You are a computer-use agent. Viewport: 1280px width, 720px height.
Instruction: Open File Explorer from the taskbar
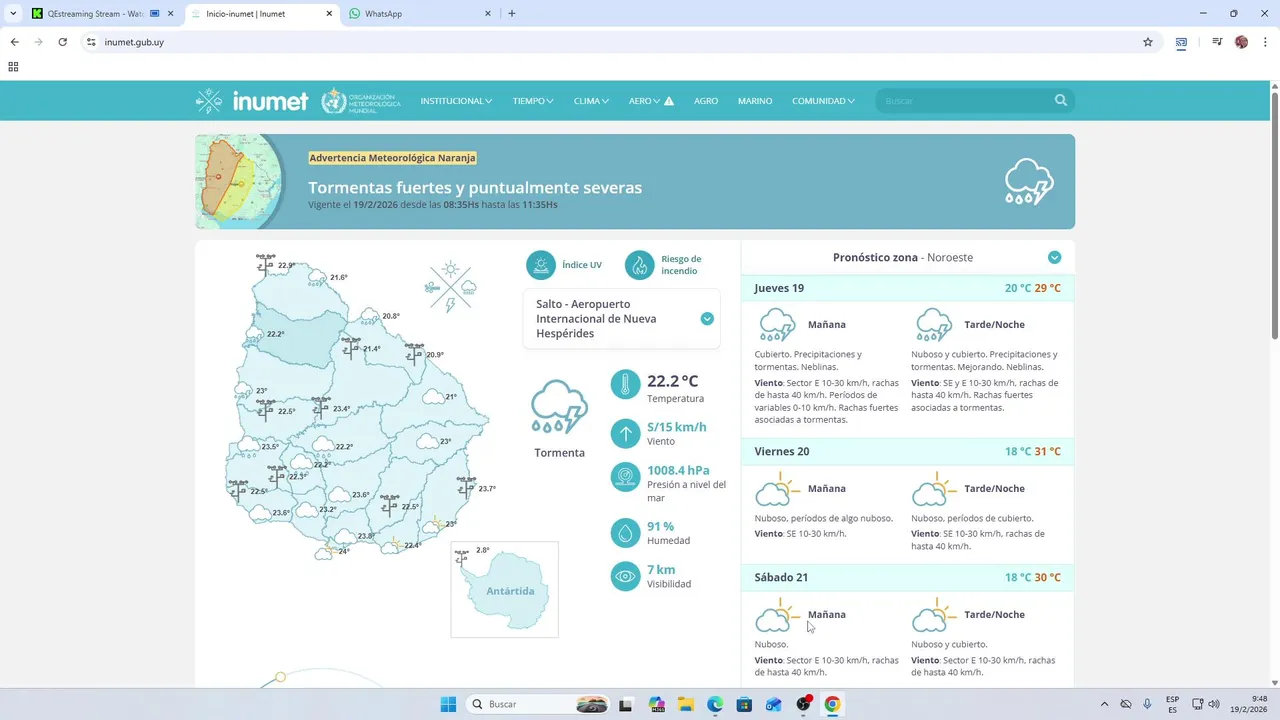click(685, 704)
